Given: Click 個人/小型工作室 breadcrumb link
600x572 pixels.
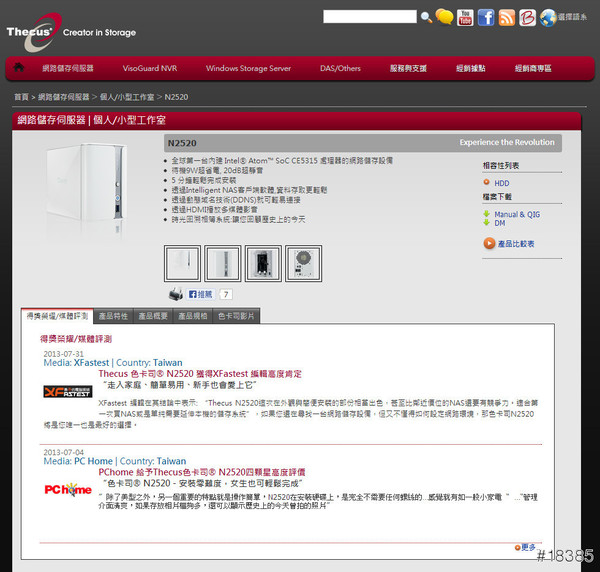Looking at the screenshot, I should point(127,97).
